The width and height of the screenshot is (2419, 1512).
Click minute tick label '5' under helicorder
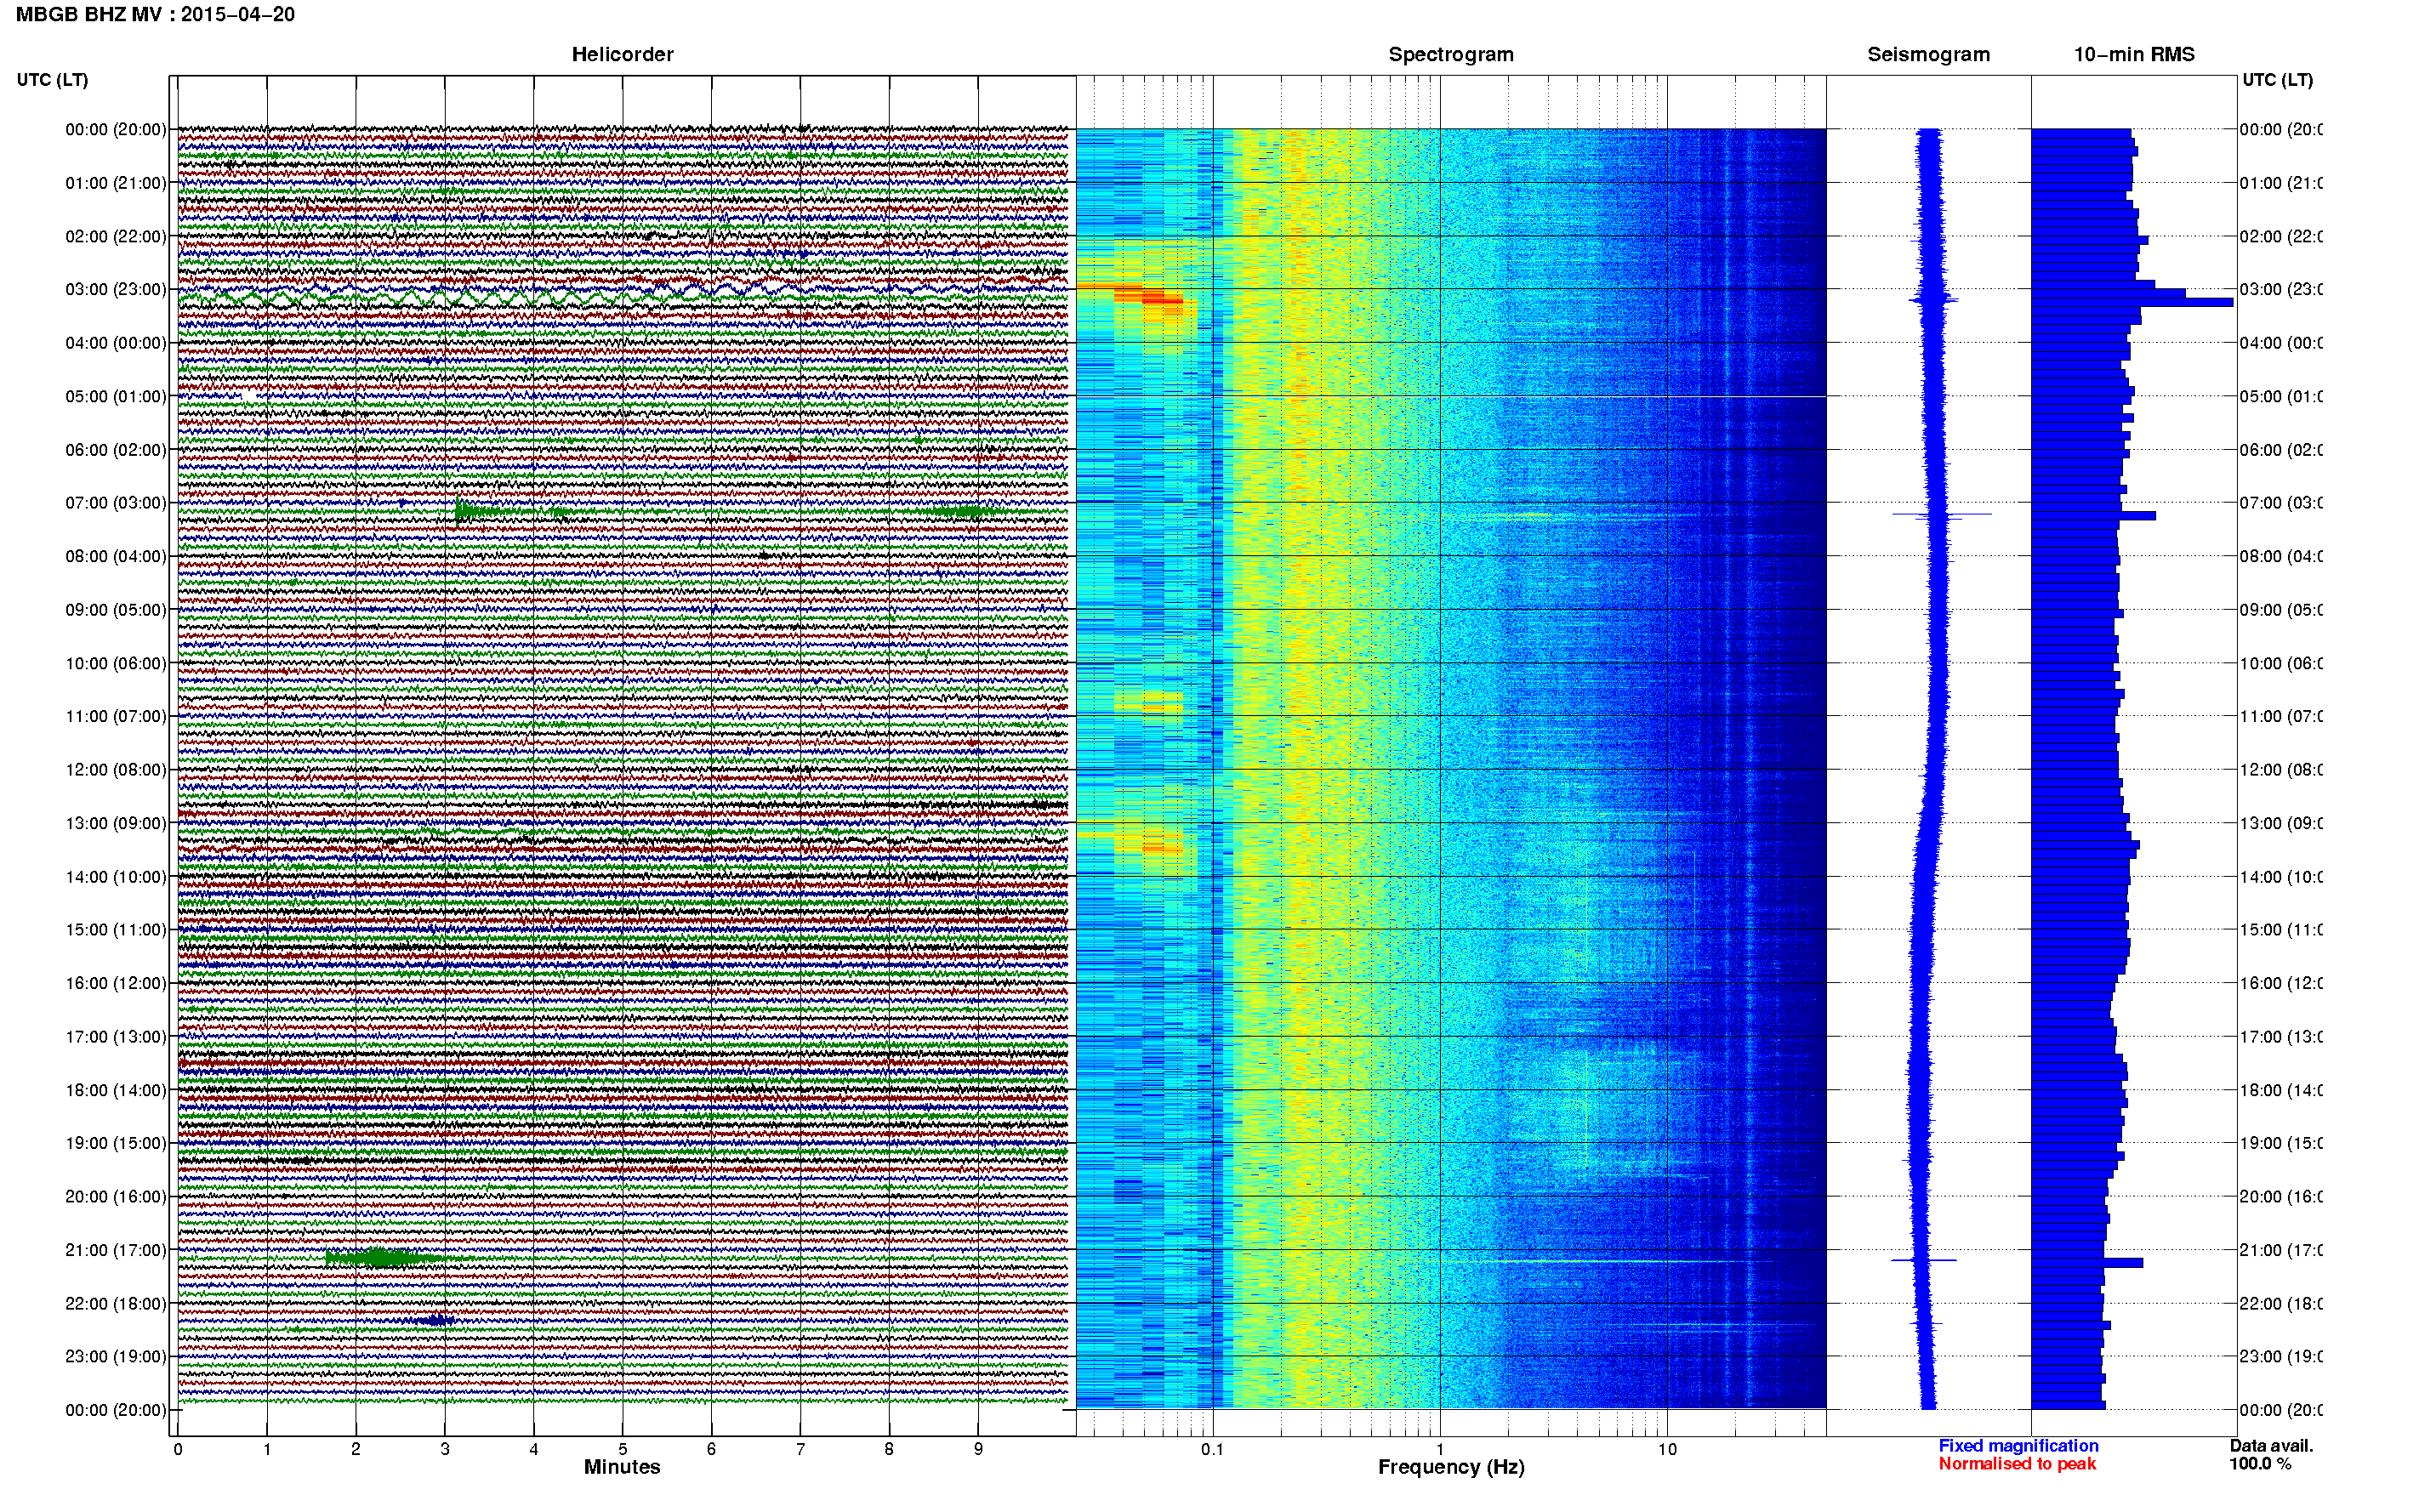click(622, 1449)
